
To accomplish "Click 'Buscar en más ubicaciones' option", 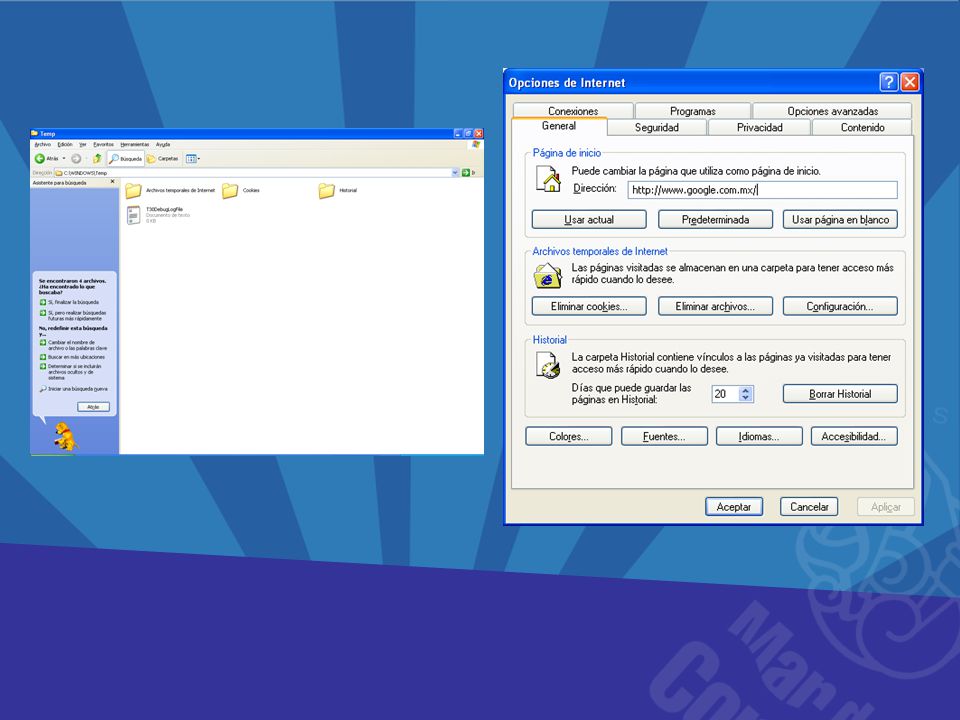I will click(x=72, y=357).
